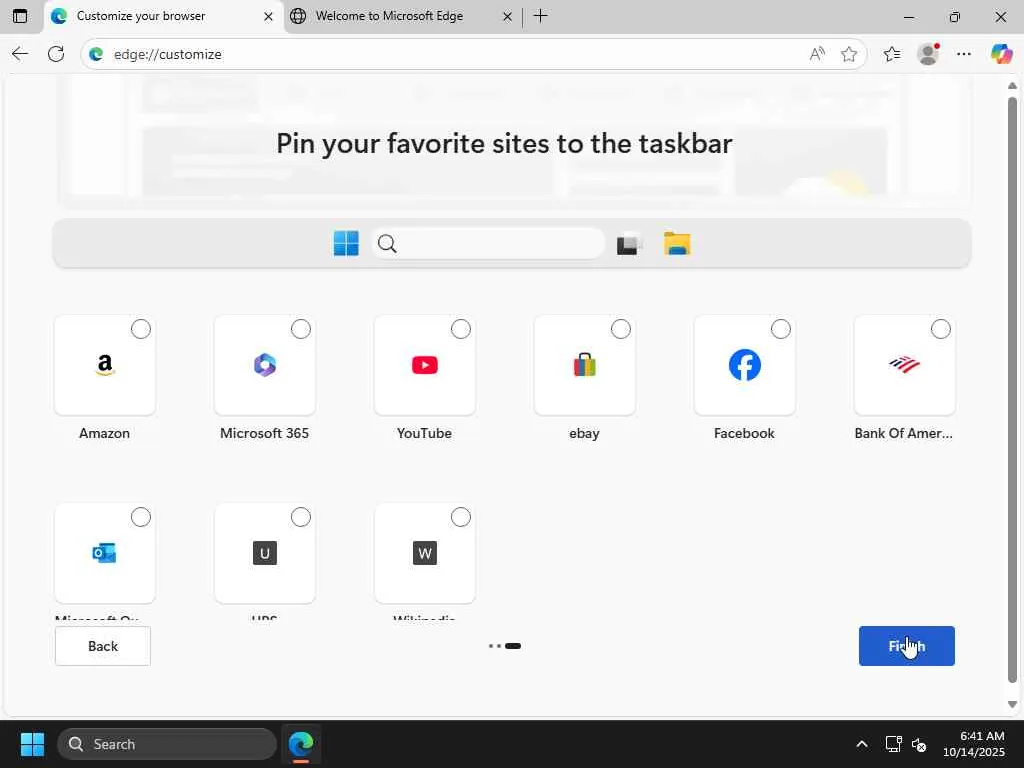1024x768 pixels.
Task: Open the network status tray icon
Action: pos(893,744)
